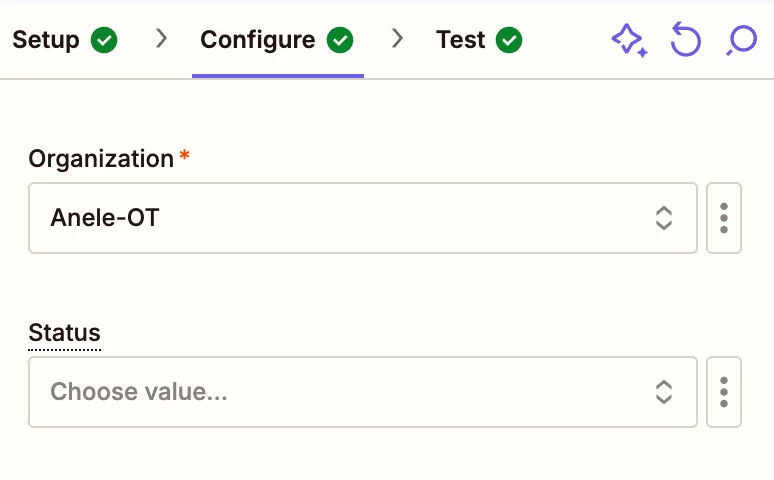Click the chevron between Setup and Configure
Viewport: 774px width, 480px height.
pos(162,40)
